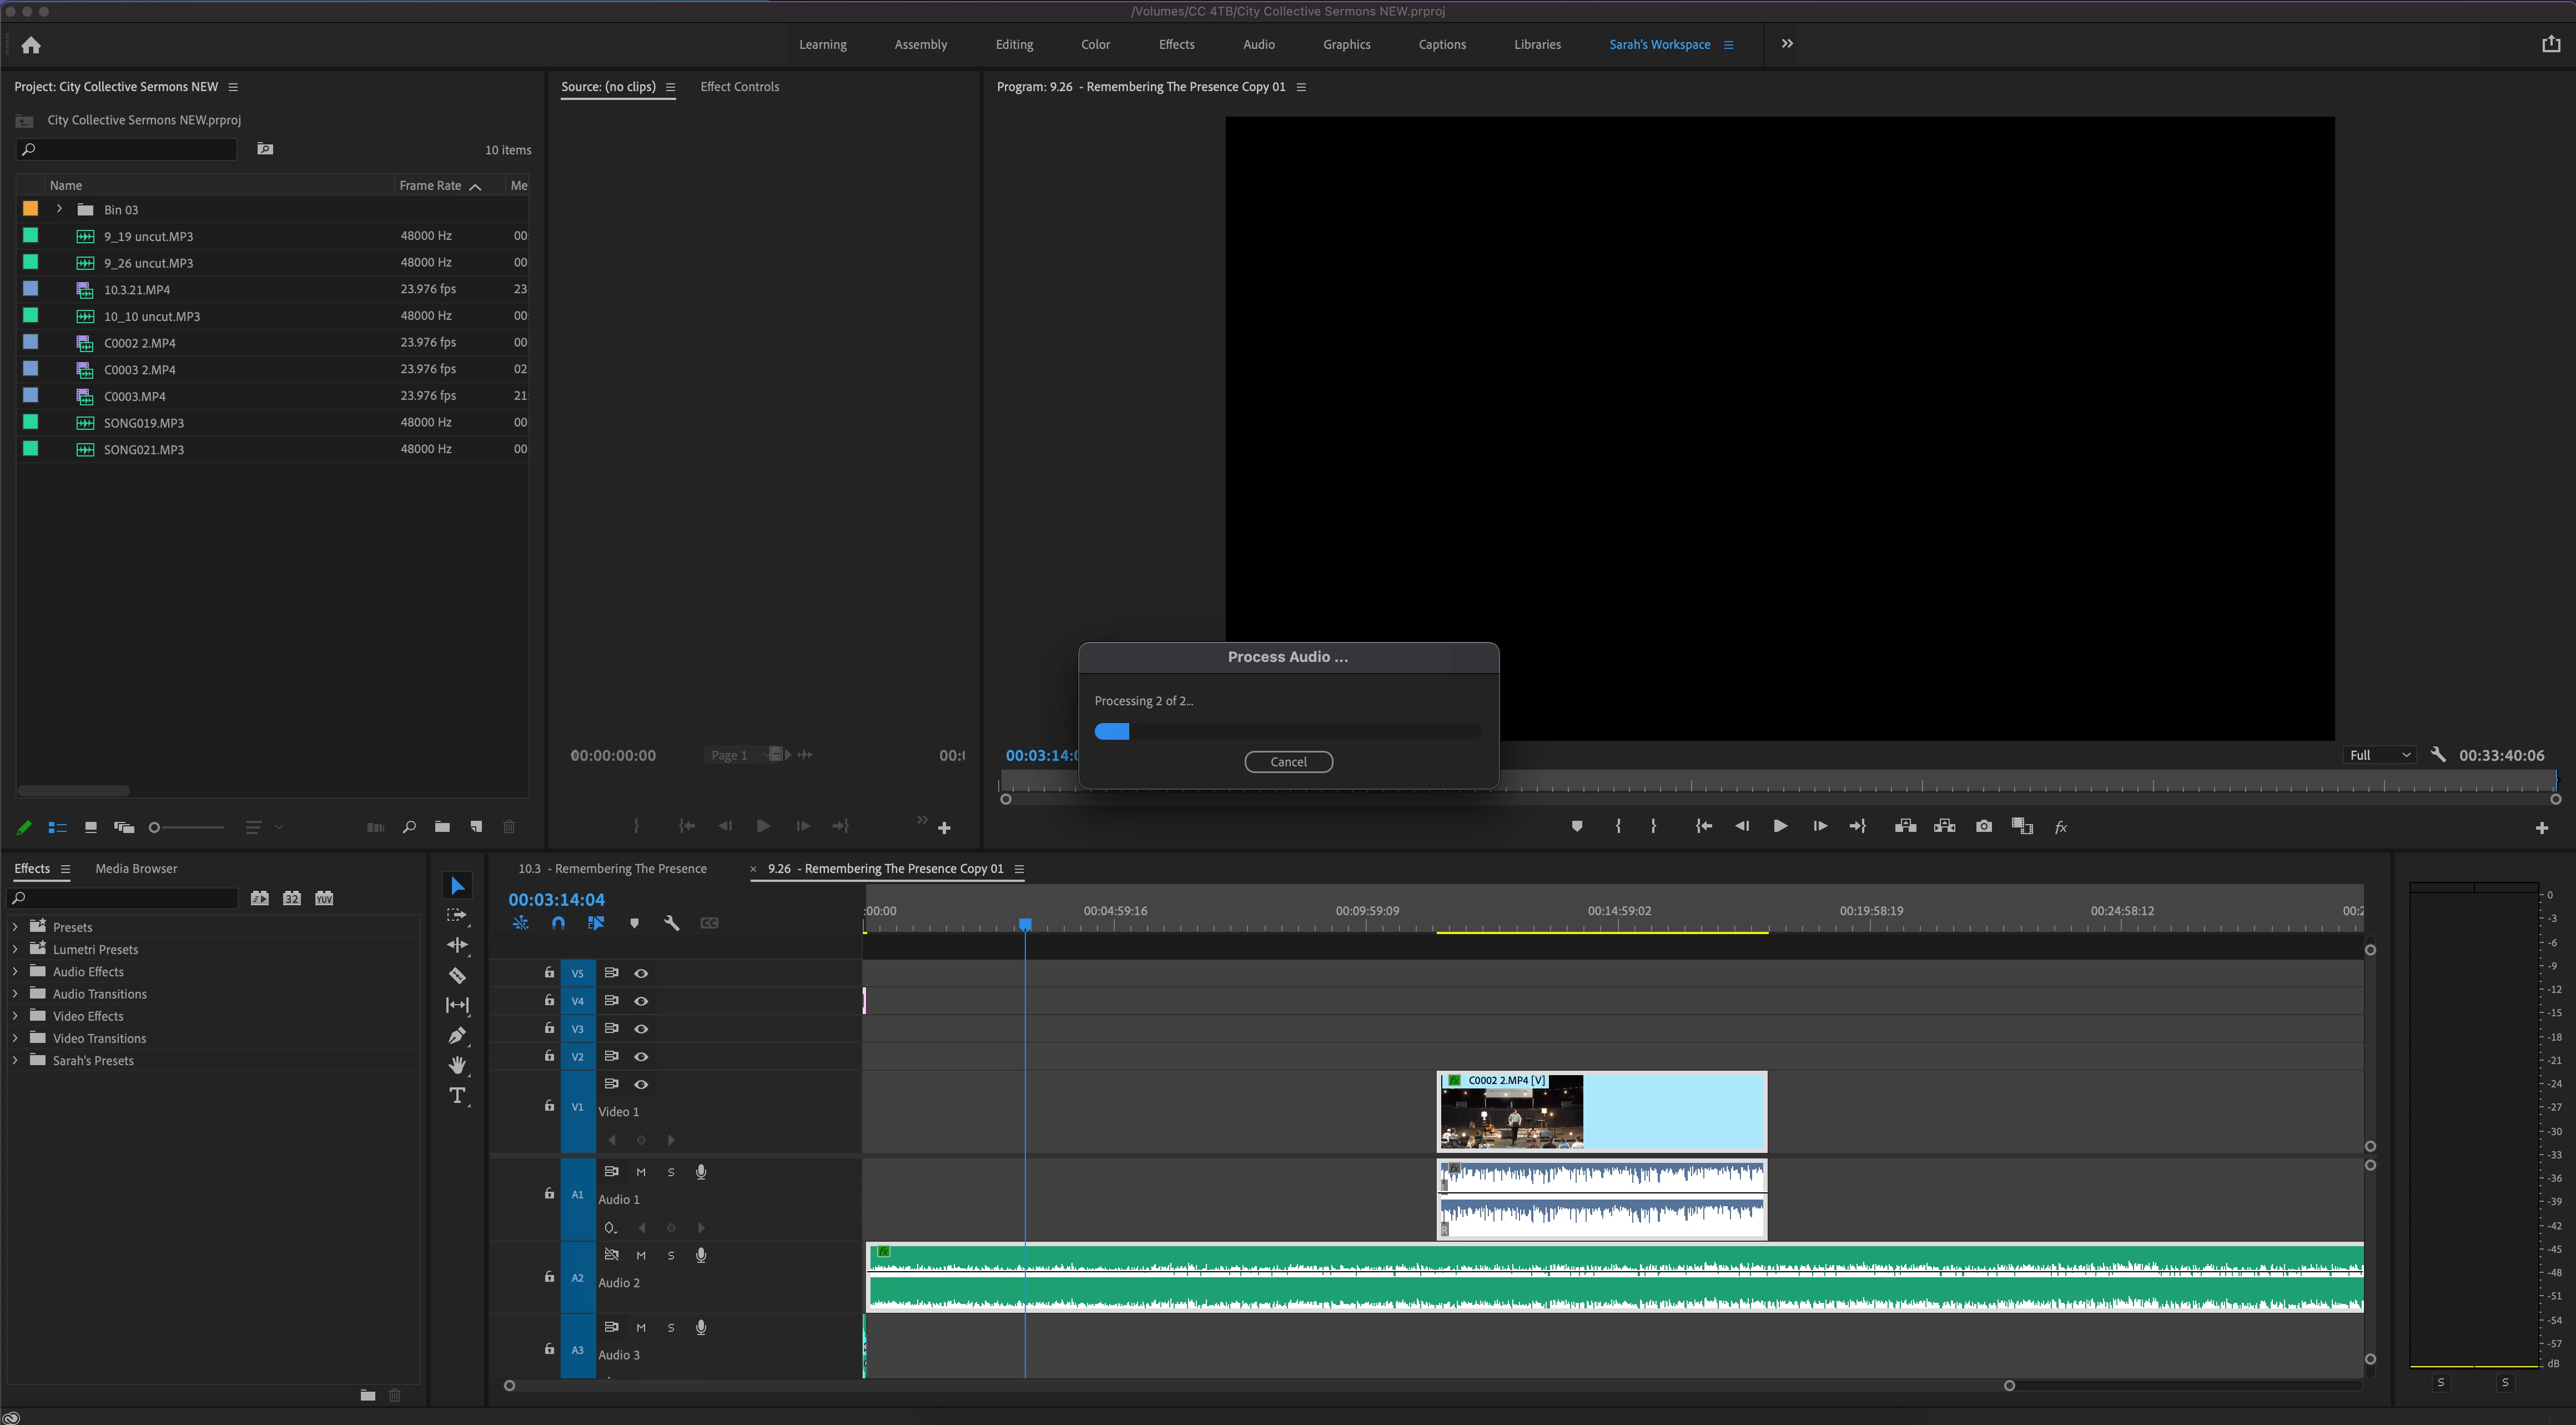Click the Home icon
This screenshot has height=1425, width=2576.
[x=31, y=45]
